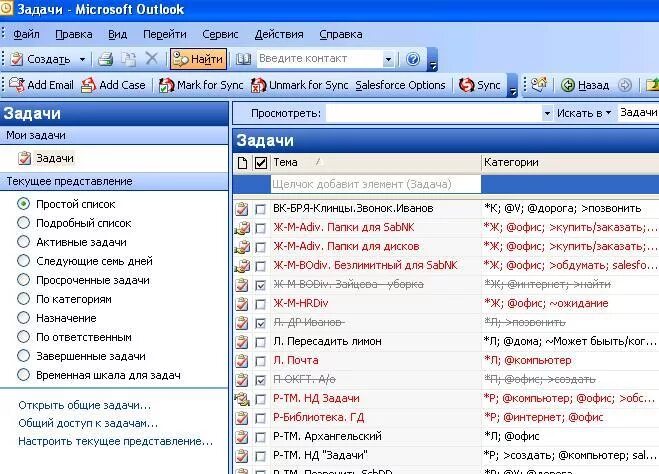The width and height of the screenshot is (659, 474).
Task: Click Unmark for Sync button
Action: pos(300,85)
